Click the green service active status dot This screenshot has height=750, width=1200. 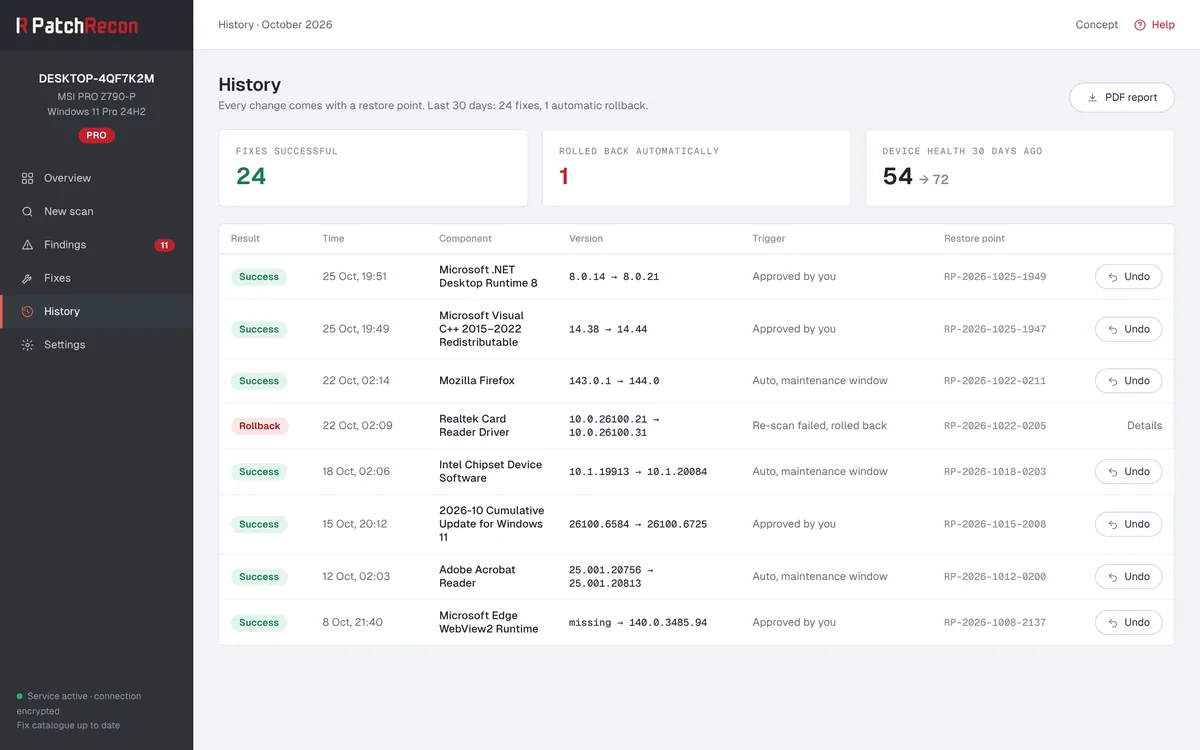click(19, 696)
